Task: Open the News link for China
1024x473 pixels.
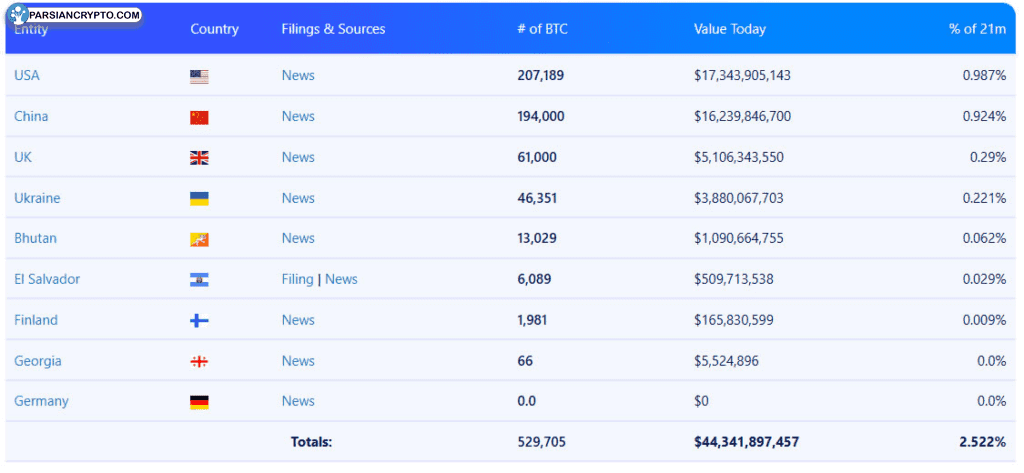Action: pos(298,116)
